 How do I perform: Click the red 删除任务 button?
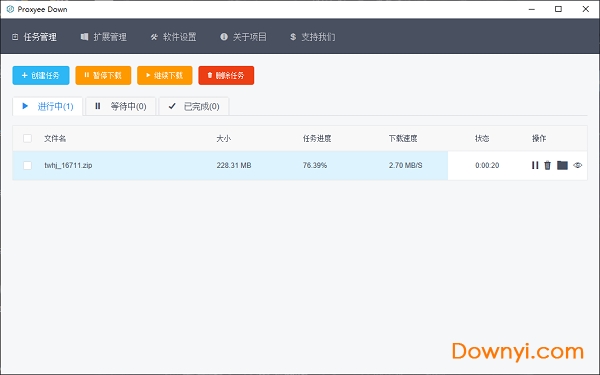226,75
